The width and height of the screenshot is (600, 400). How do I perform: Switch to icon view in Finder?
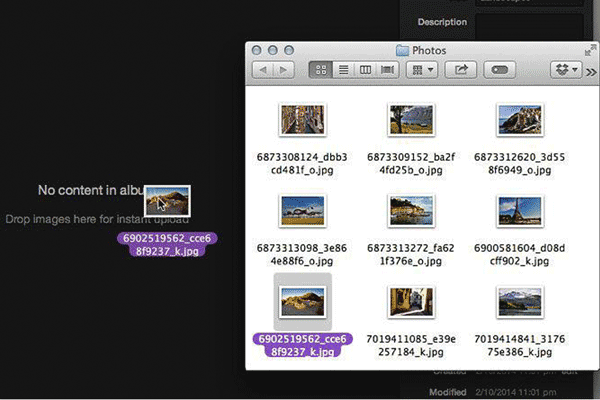point(322,70)
